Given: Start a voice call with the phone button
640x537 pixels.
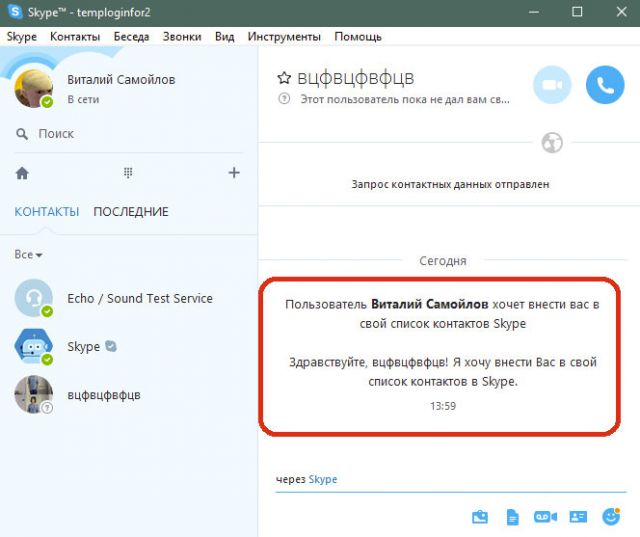Looking at the screenshot, I should click(x=605, y=84).
